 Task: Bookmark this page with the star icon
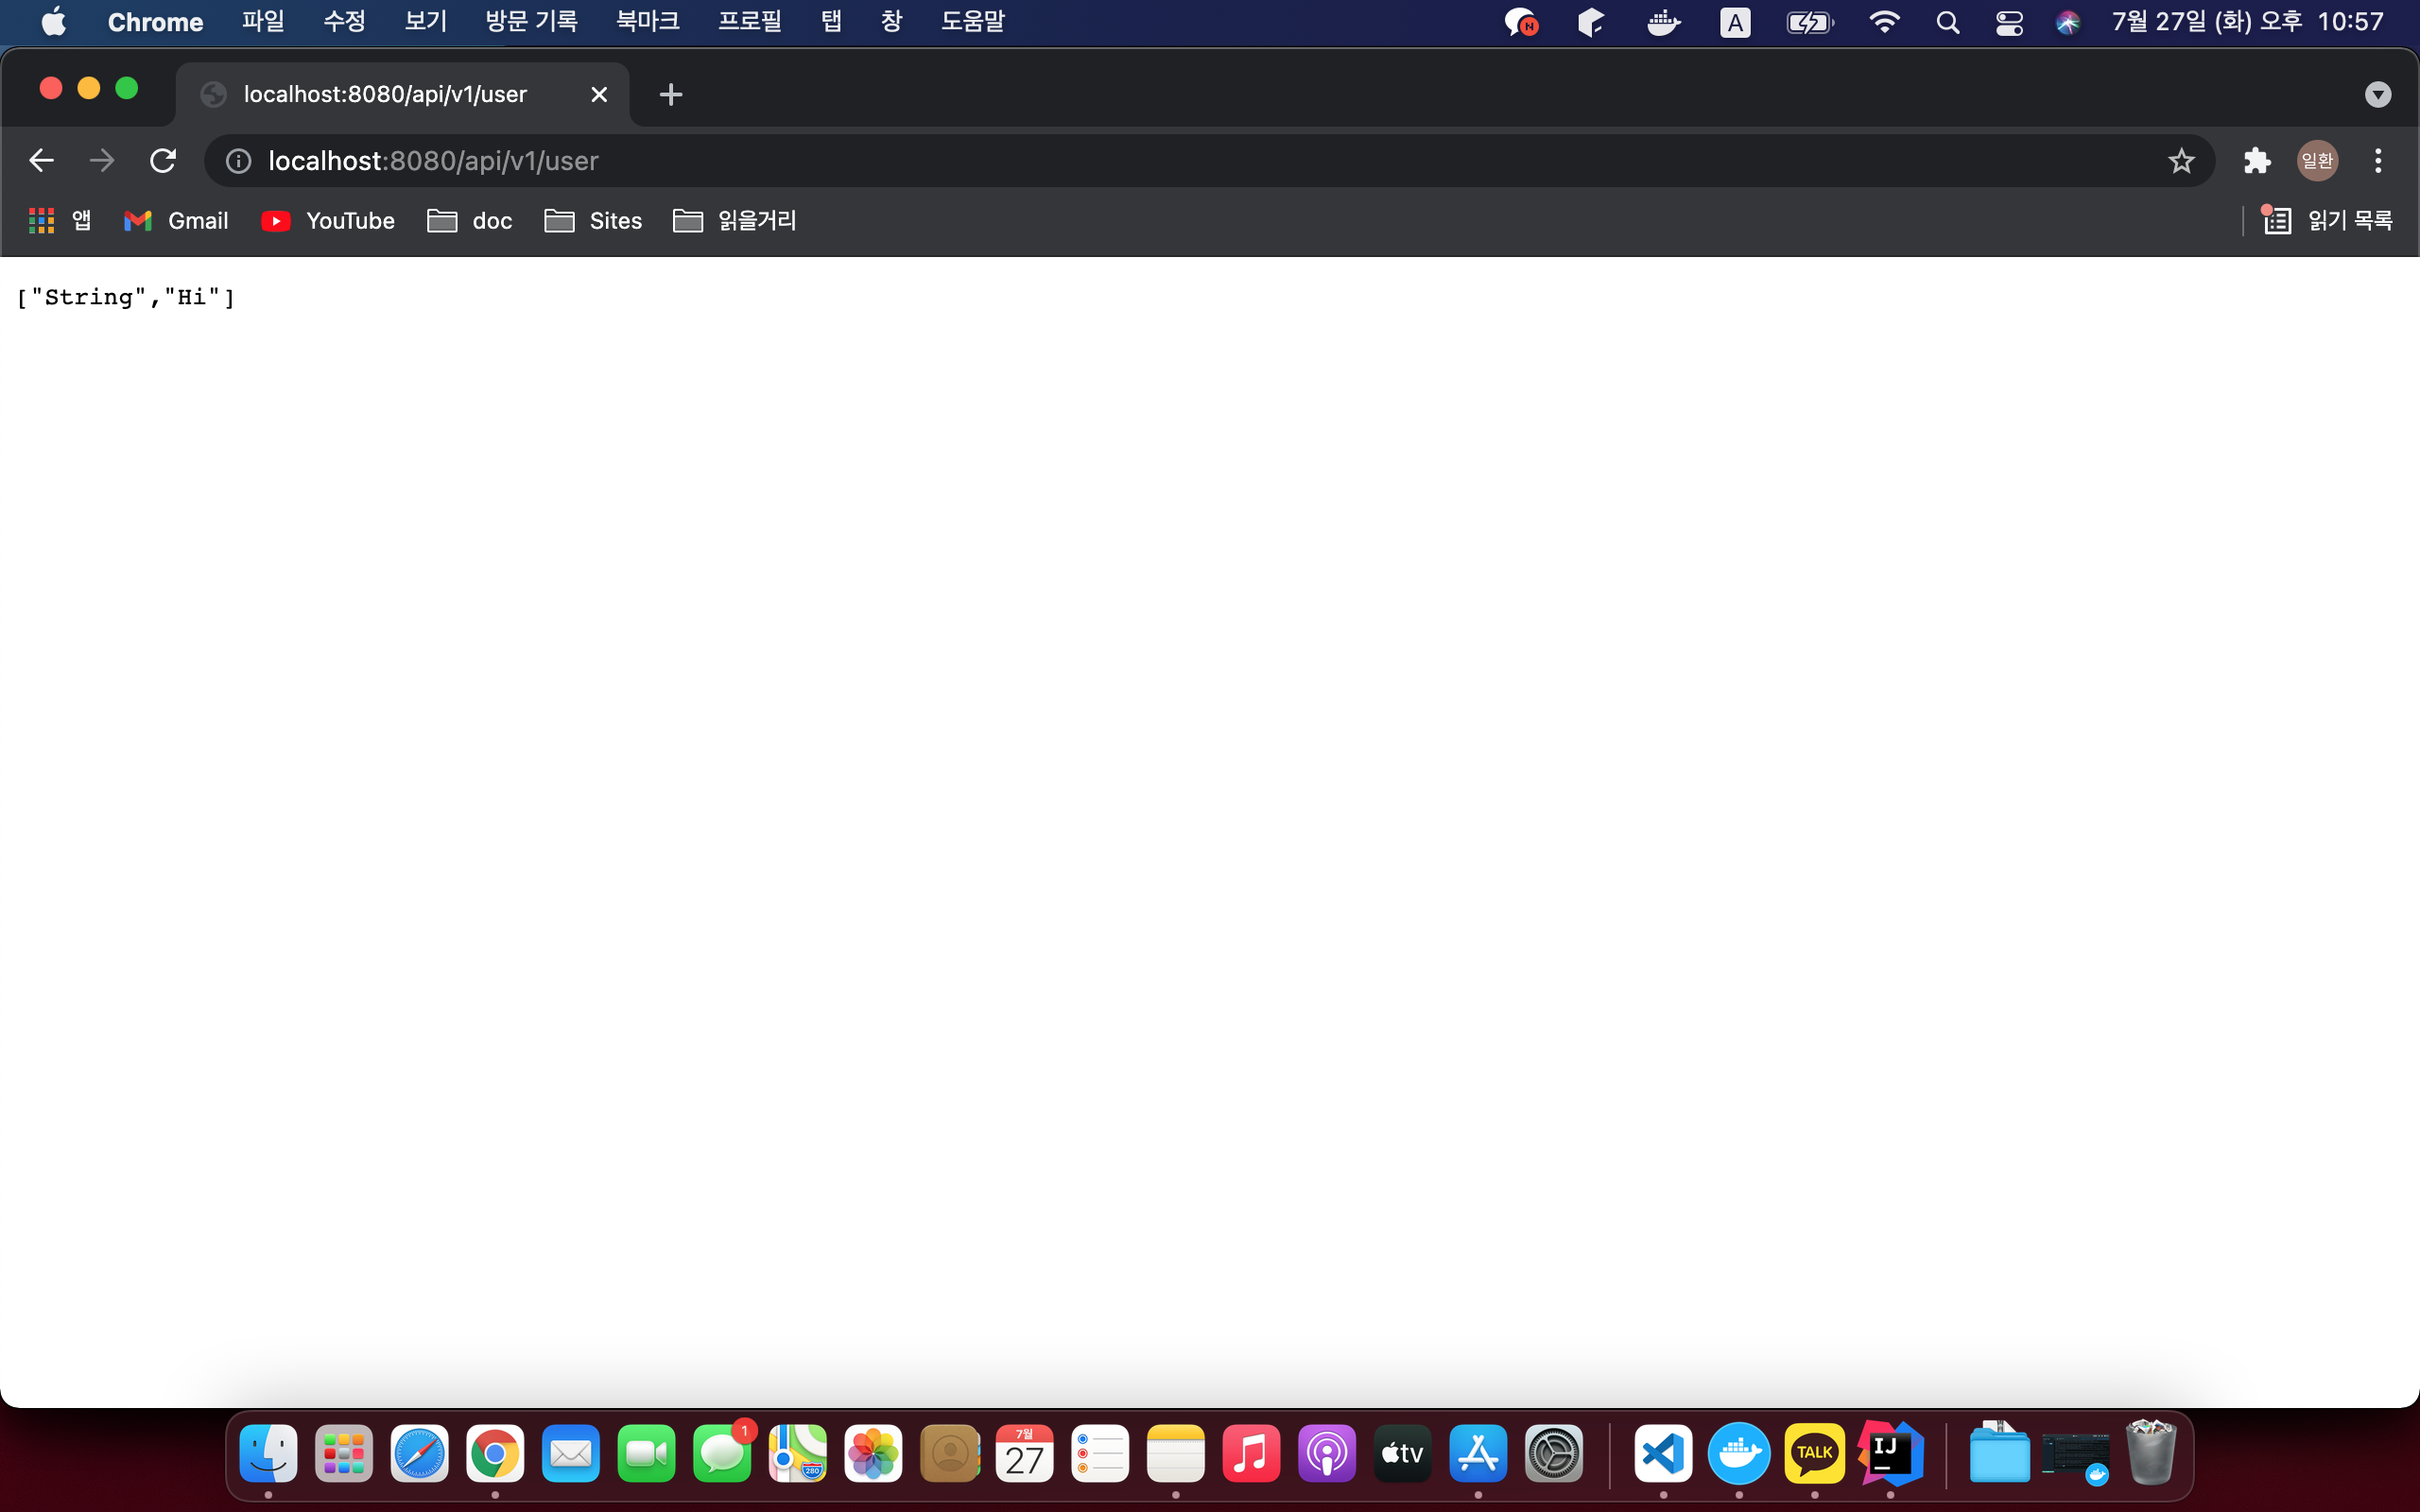click(2181, 160)
